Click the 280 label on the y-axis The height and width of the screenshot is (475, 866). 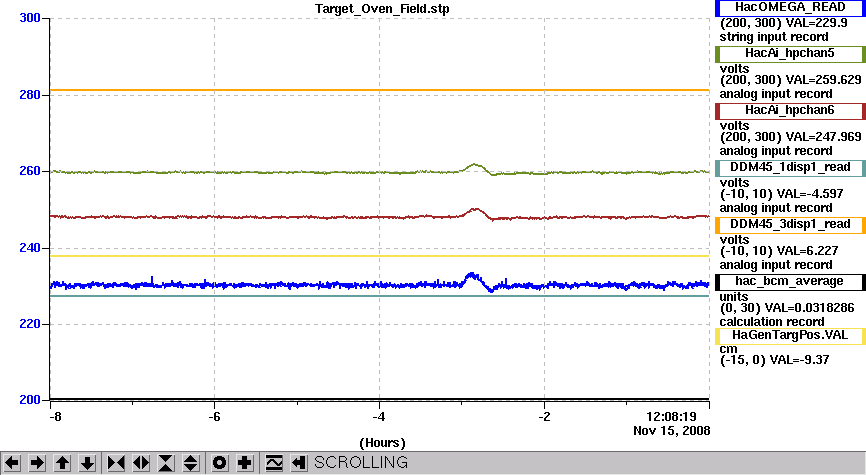click(x=30, y=95)
